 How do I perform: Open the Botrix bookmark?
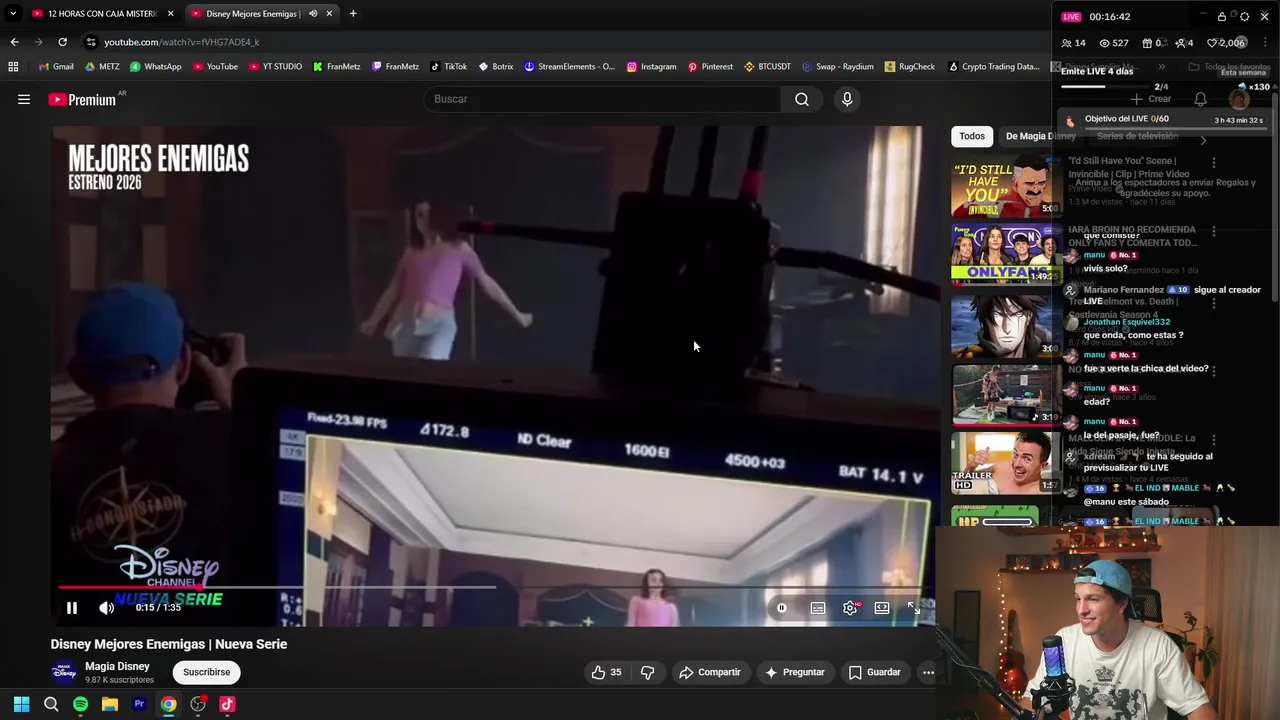pyautogui.click(x=496, y=67)
